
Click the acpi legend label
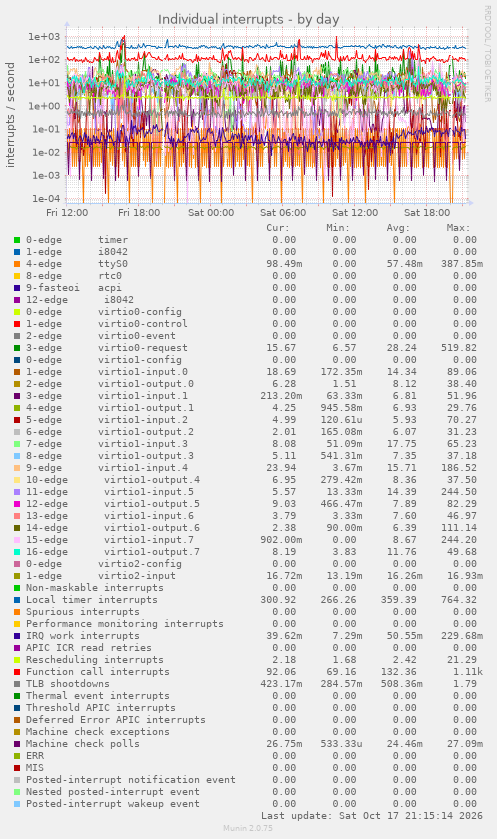110,288
